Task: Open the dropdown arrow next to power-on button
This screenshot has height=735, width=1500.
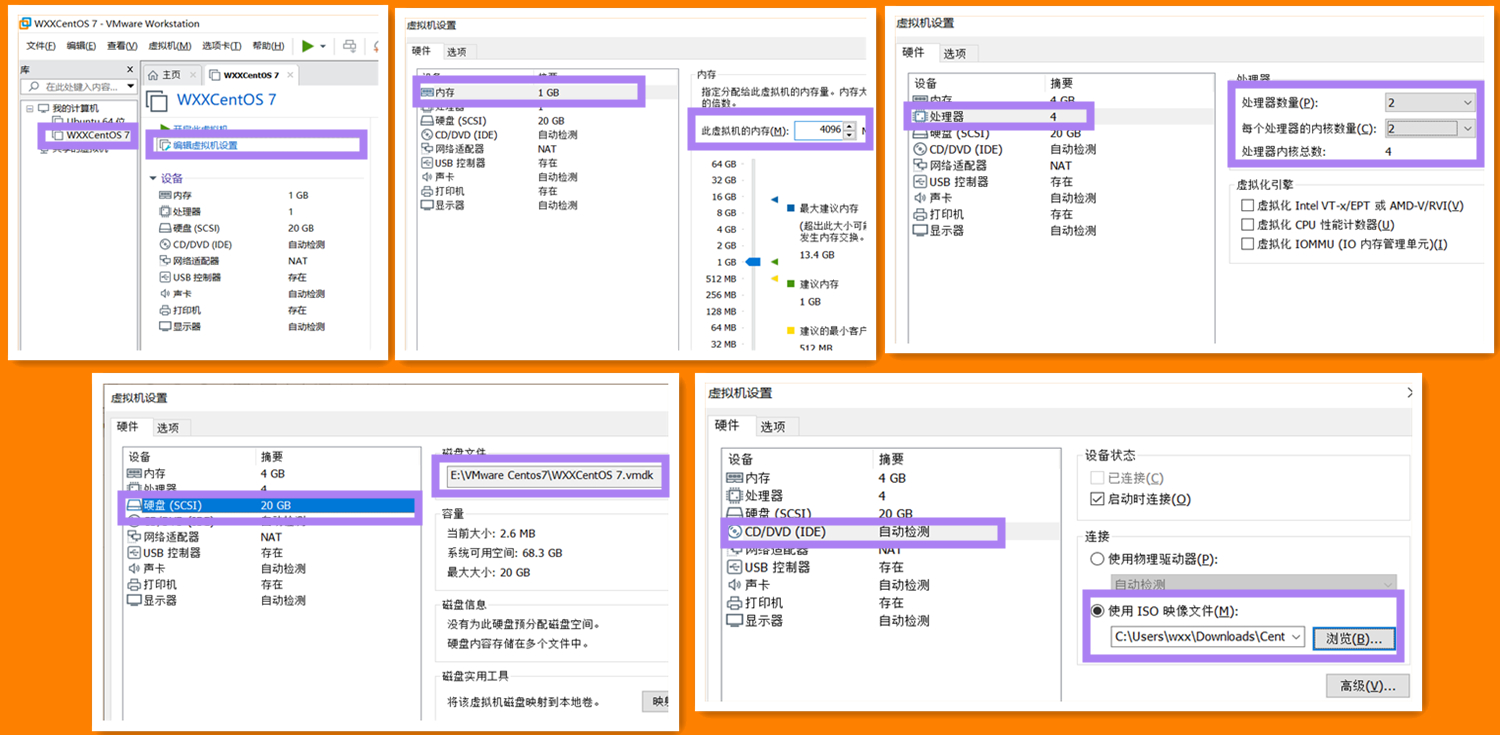Action: click(323, 46)
